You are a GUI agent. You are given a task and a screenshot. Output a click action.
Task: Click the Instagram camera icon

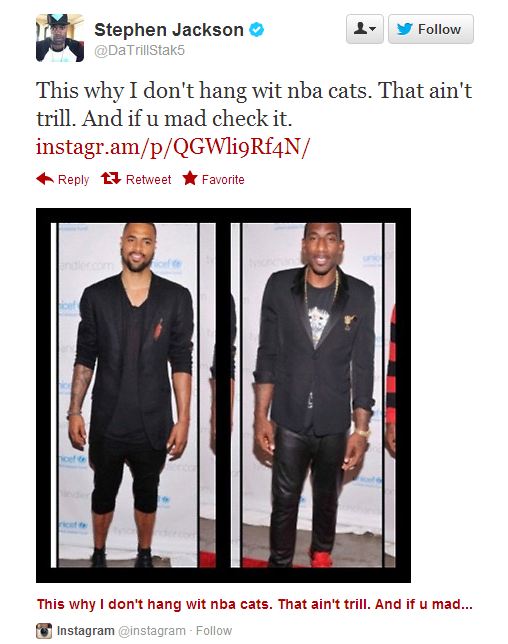(x=44, y=630)
